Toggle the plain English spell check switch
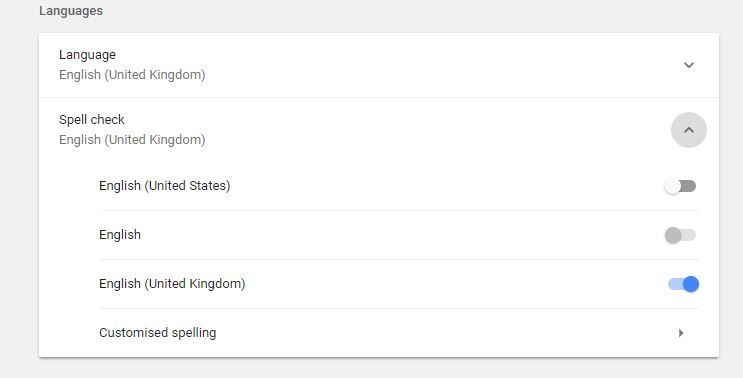 (680, 235)
